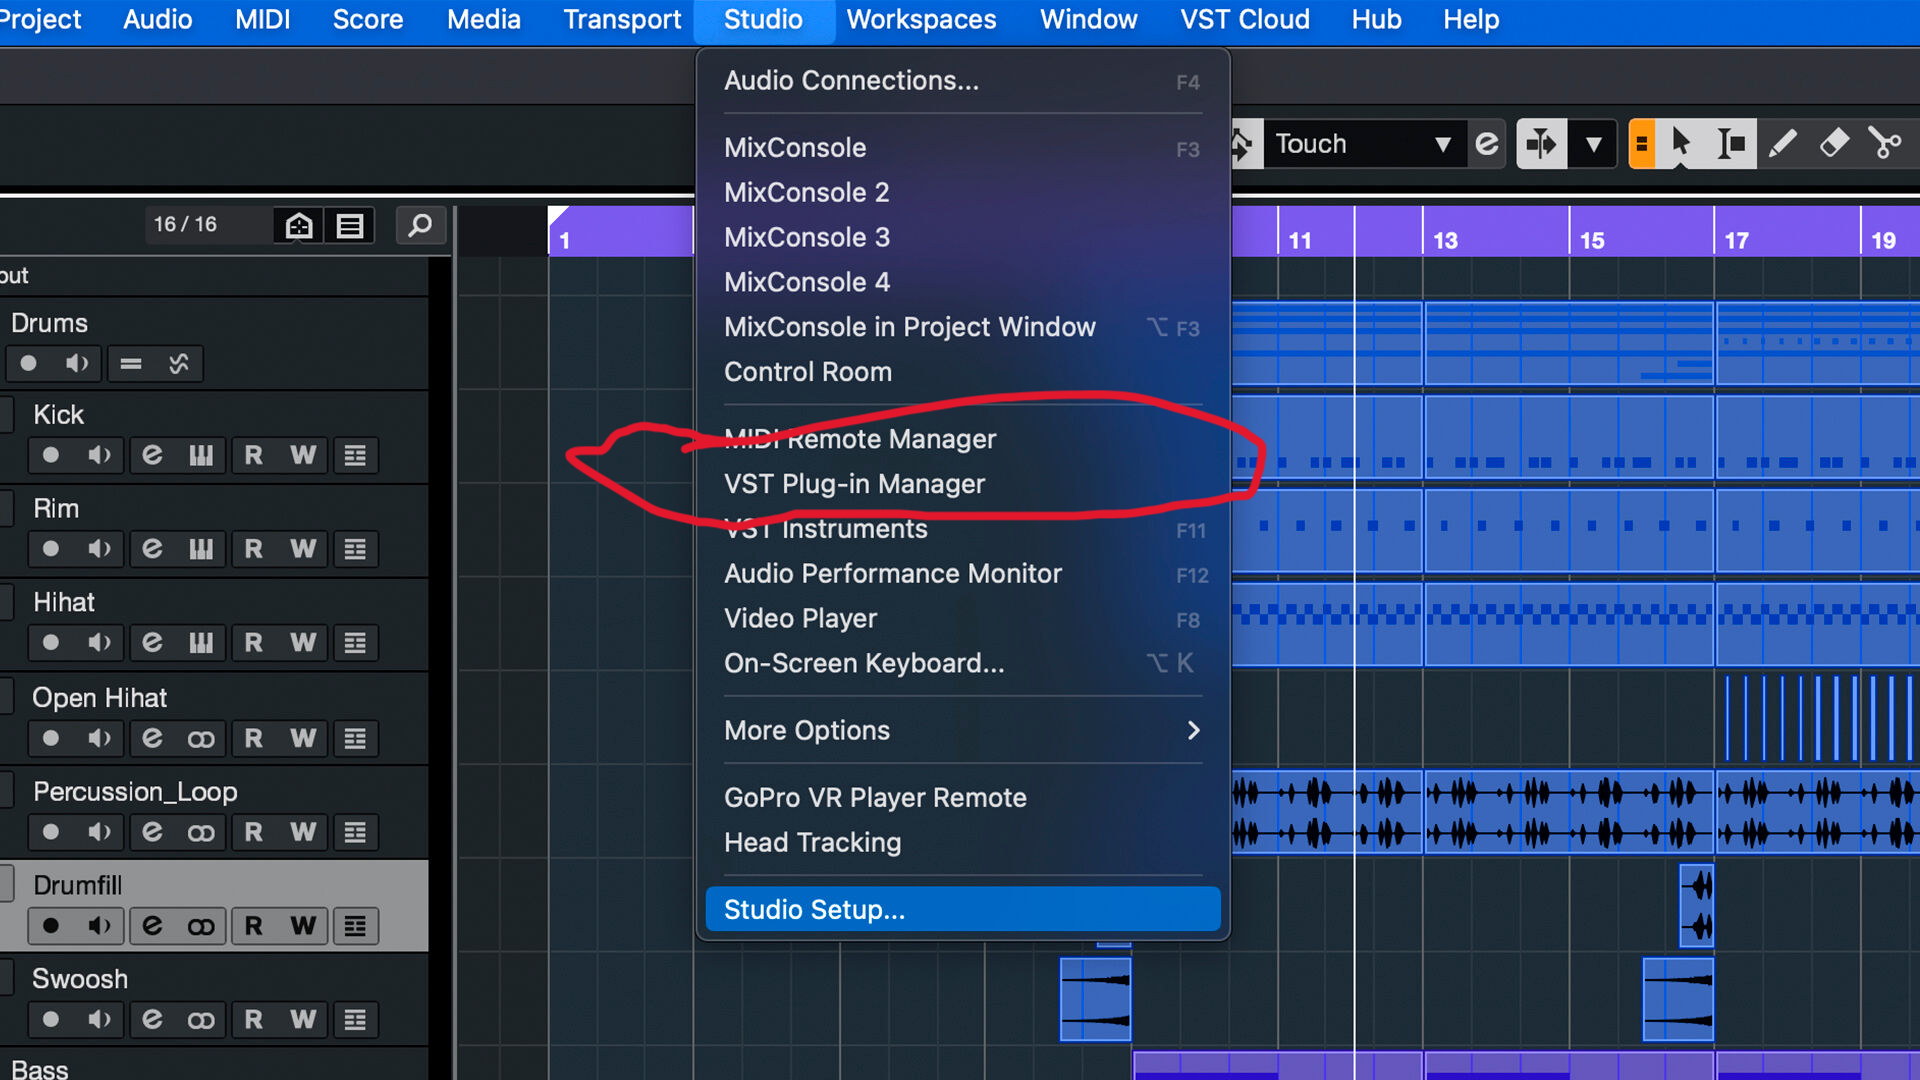Image resolution: width=1920 pixels, height=1080 pixels.
Task: Open the VST Cloud menu
Action: pyautogui.click(x=1245, y=19)
